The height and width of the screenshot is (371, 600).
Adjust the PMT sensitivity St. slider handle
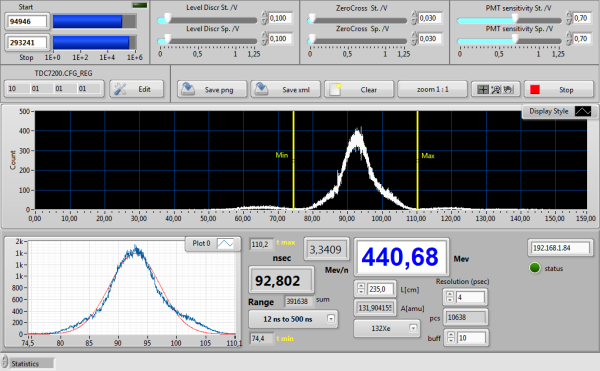pyautogui.click(x=515, y=18)
